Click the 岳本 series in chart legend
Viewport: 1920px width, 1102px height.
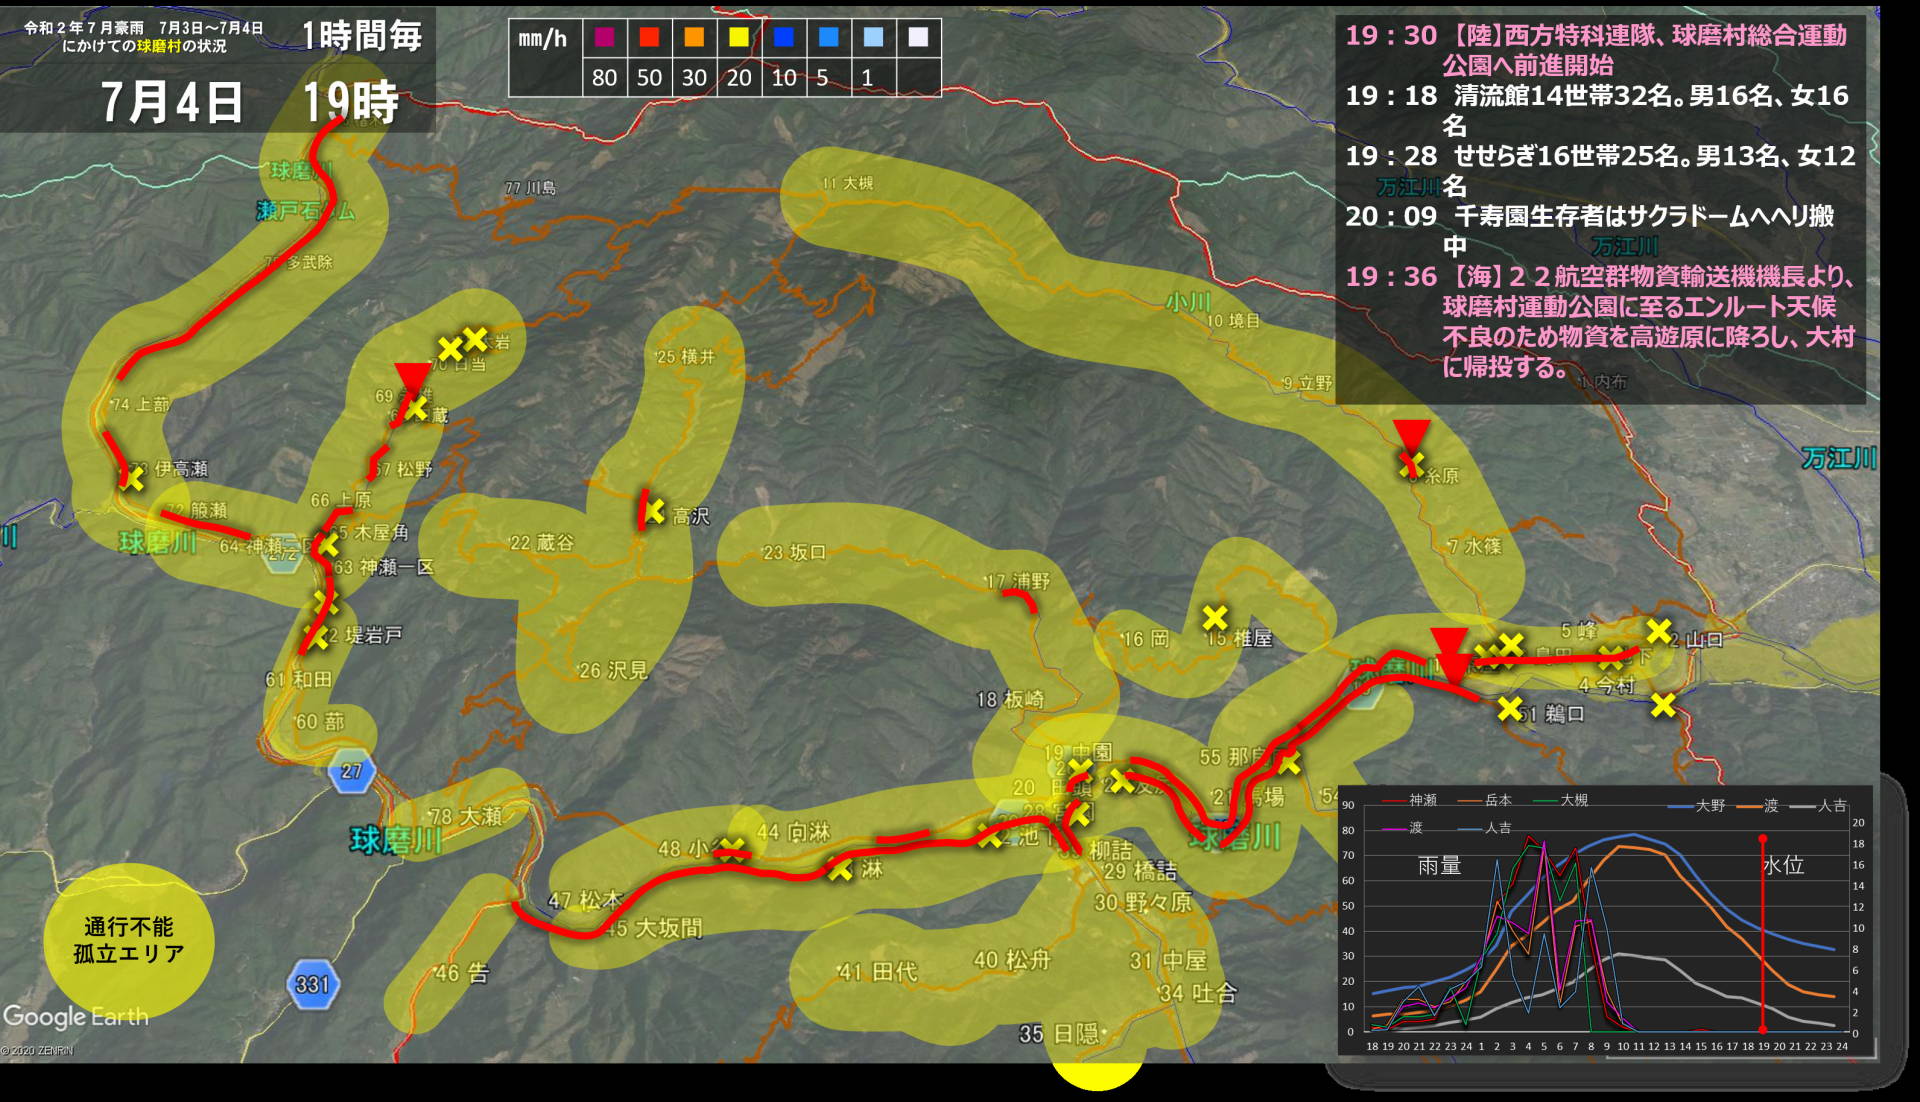(1485, 800)
